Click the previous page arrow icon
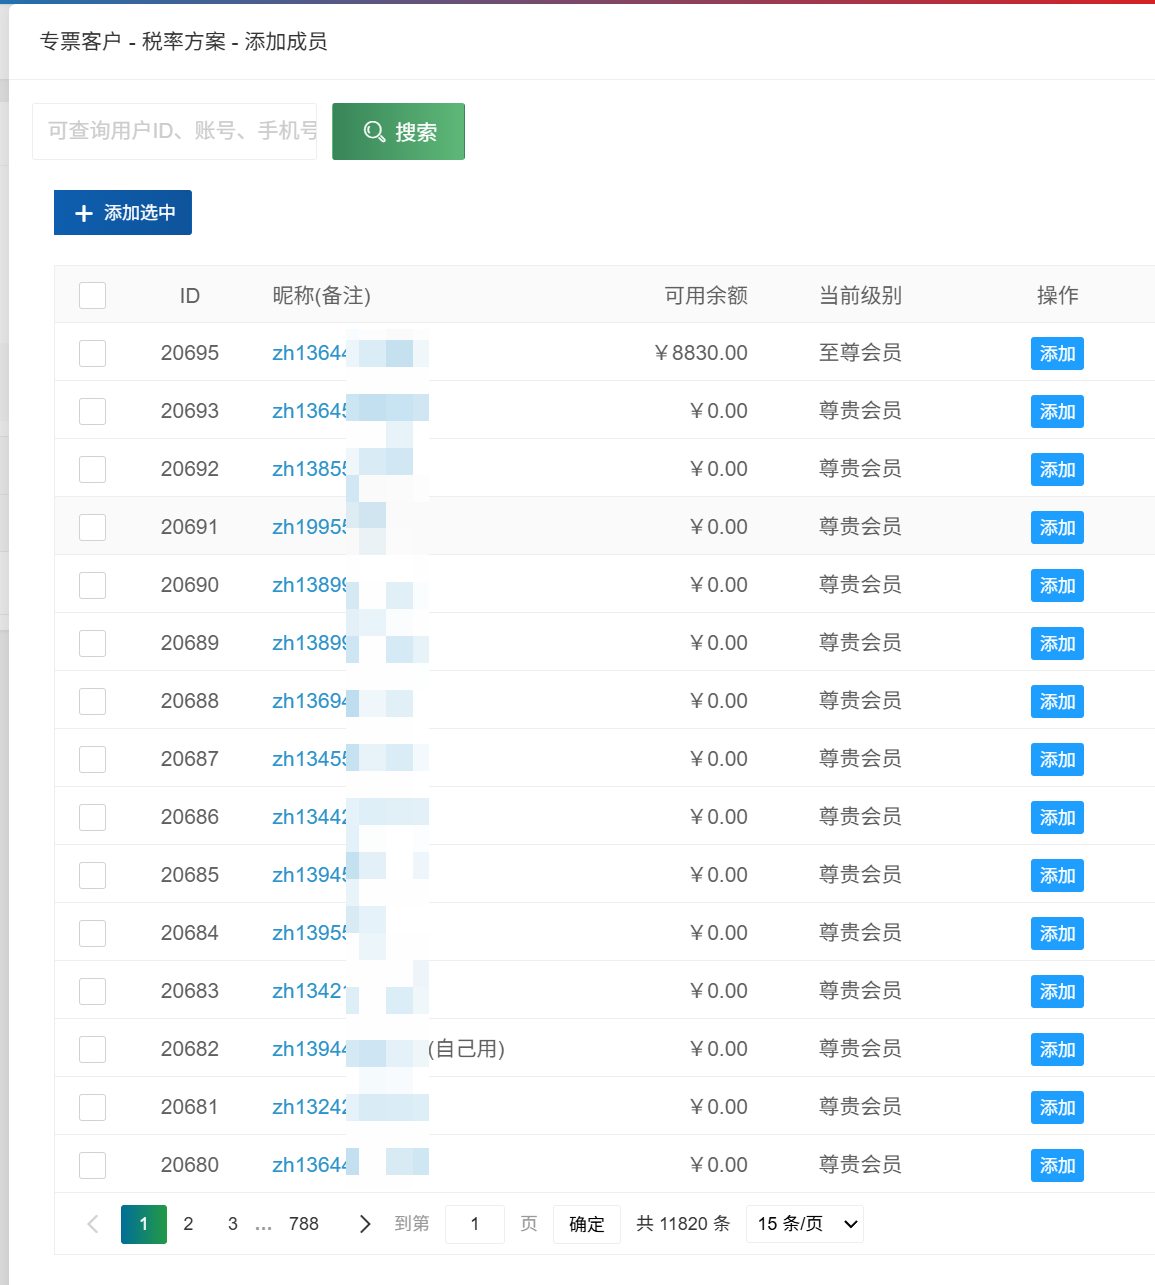1155x1285 pixels. (93, 1224)
